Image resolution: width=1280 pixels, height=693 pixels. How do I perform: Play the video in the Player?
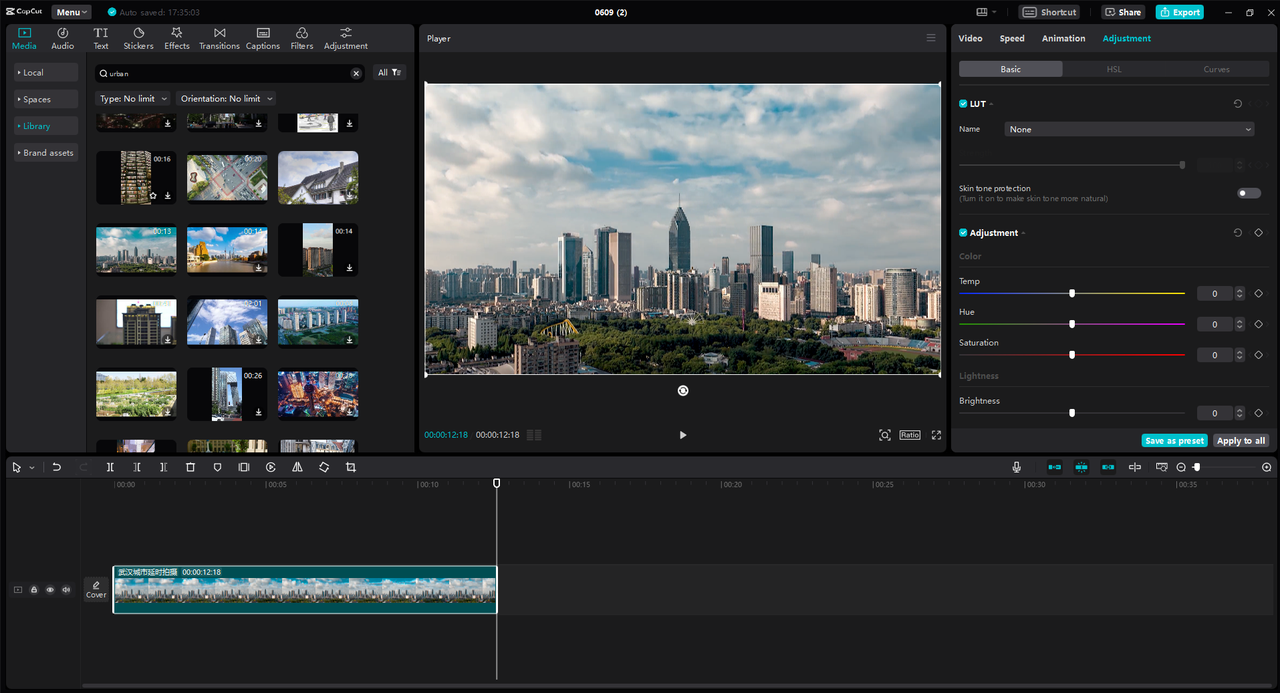click(683, 435)
